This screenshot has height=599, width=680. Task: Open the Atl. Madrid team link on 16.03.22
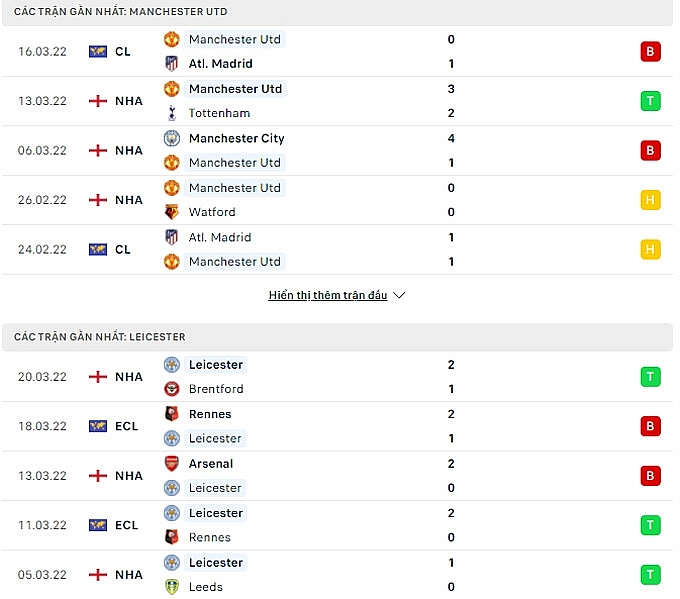[x=220, y=64]
